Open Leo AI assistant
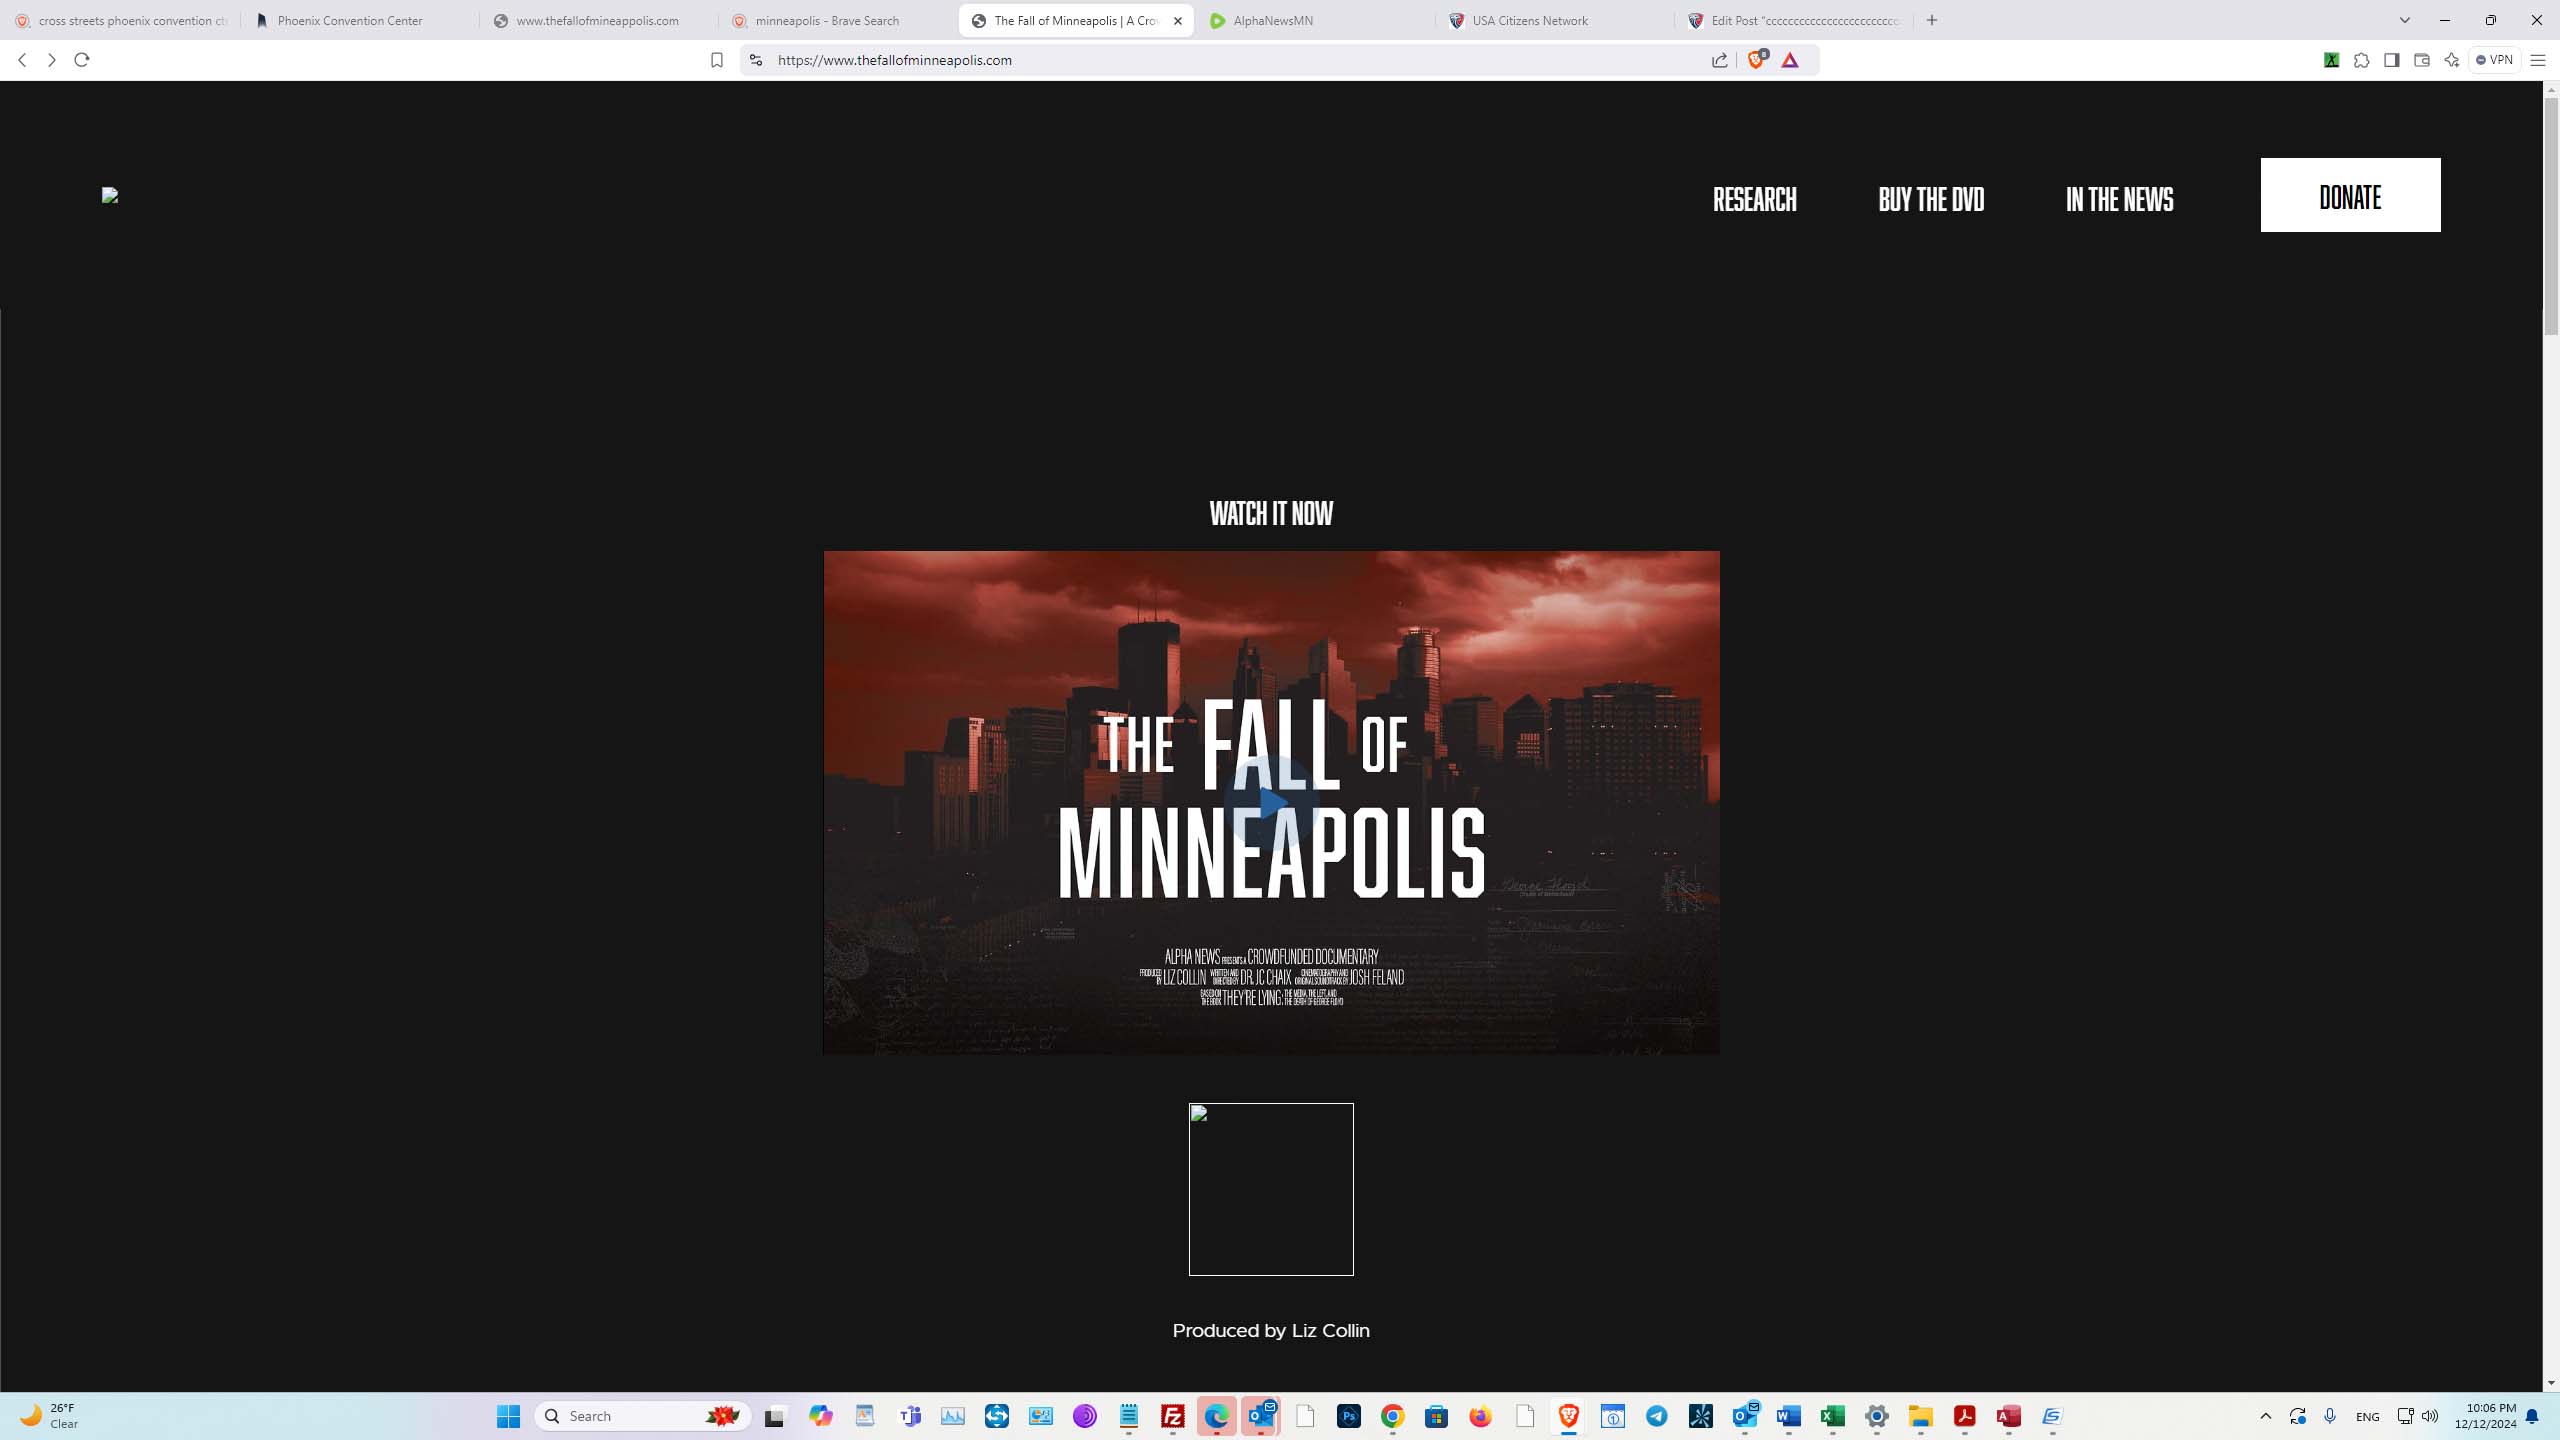This screenshot has width=2560, height=1440. tap(2451, 60)
